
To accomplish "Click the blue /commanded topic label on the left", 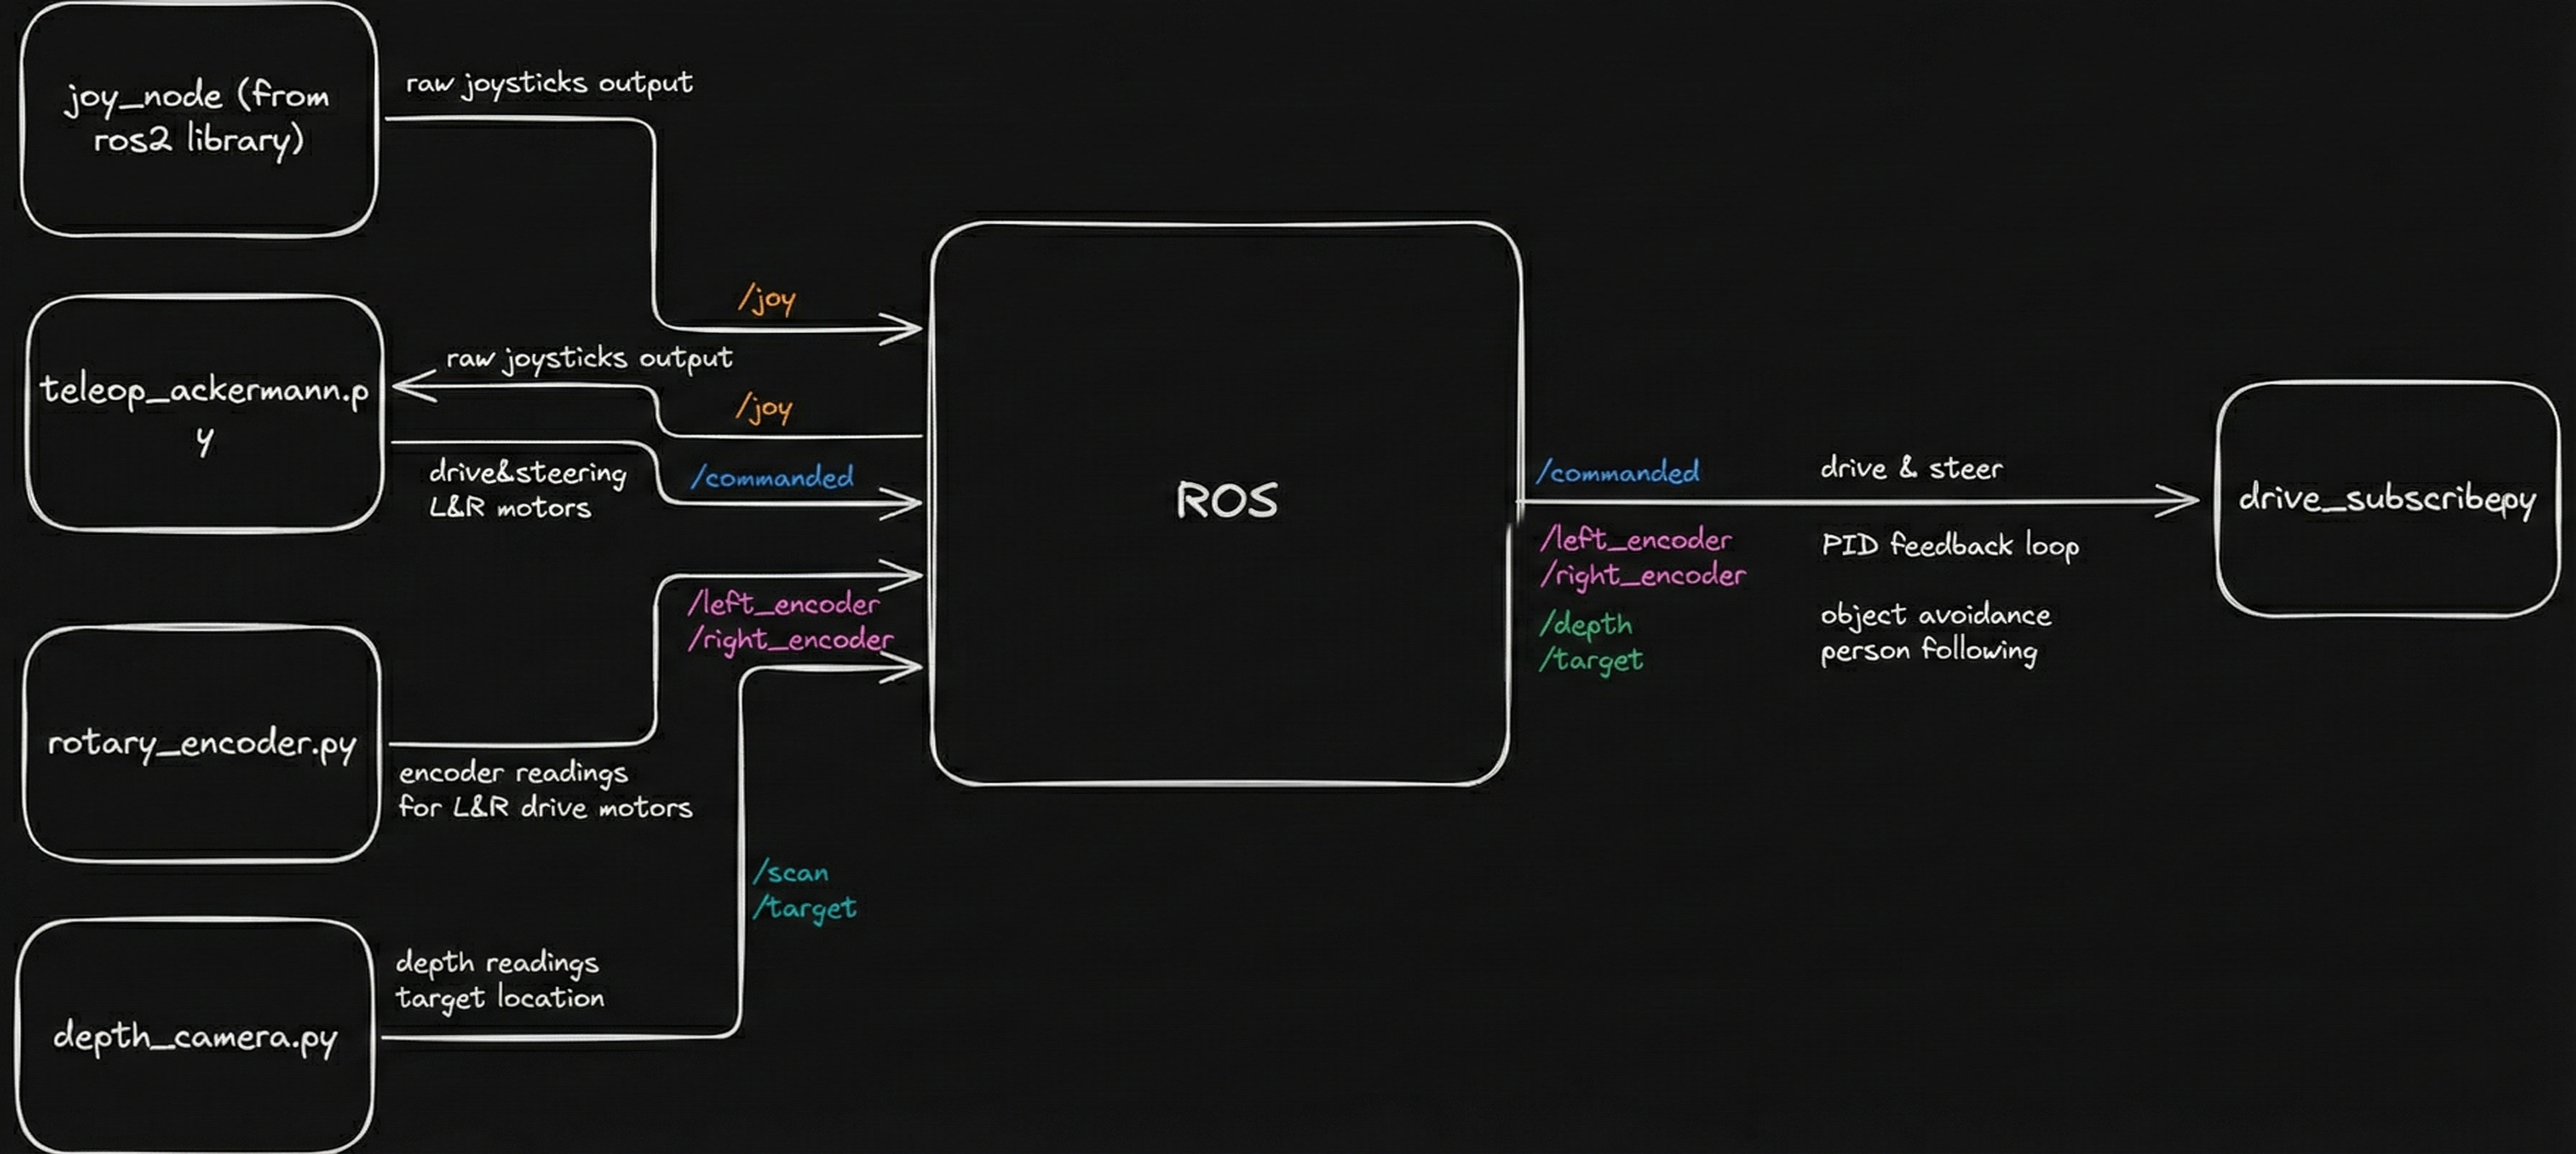I will click(774, 477).
